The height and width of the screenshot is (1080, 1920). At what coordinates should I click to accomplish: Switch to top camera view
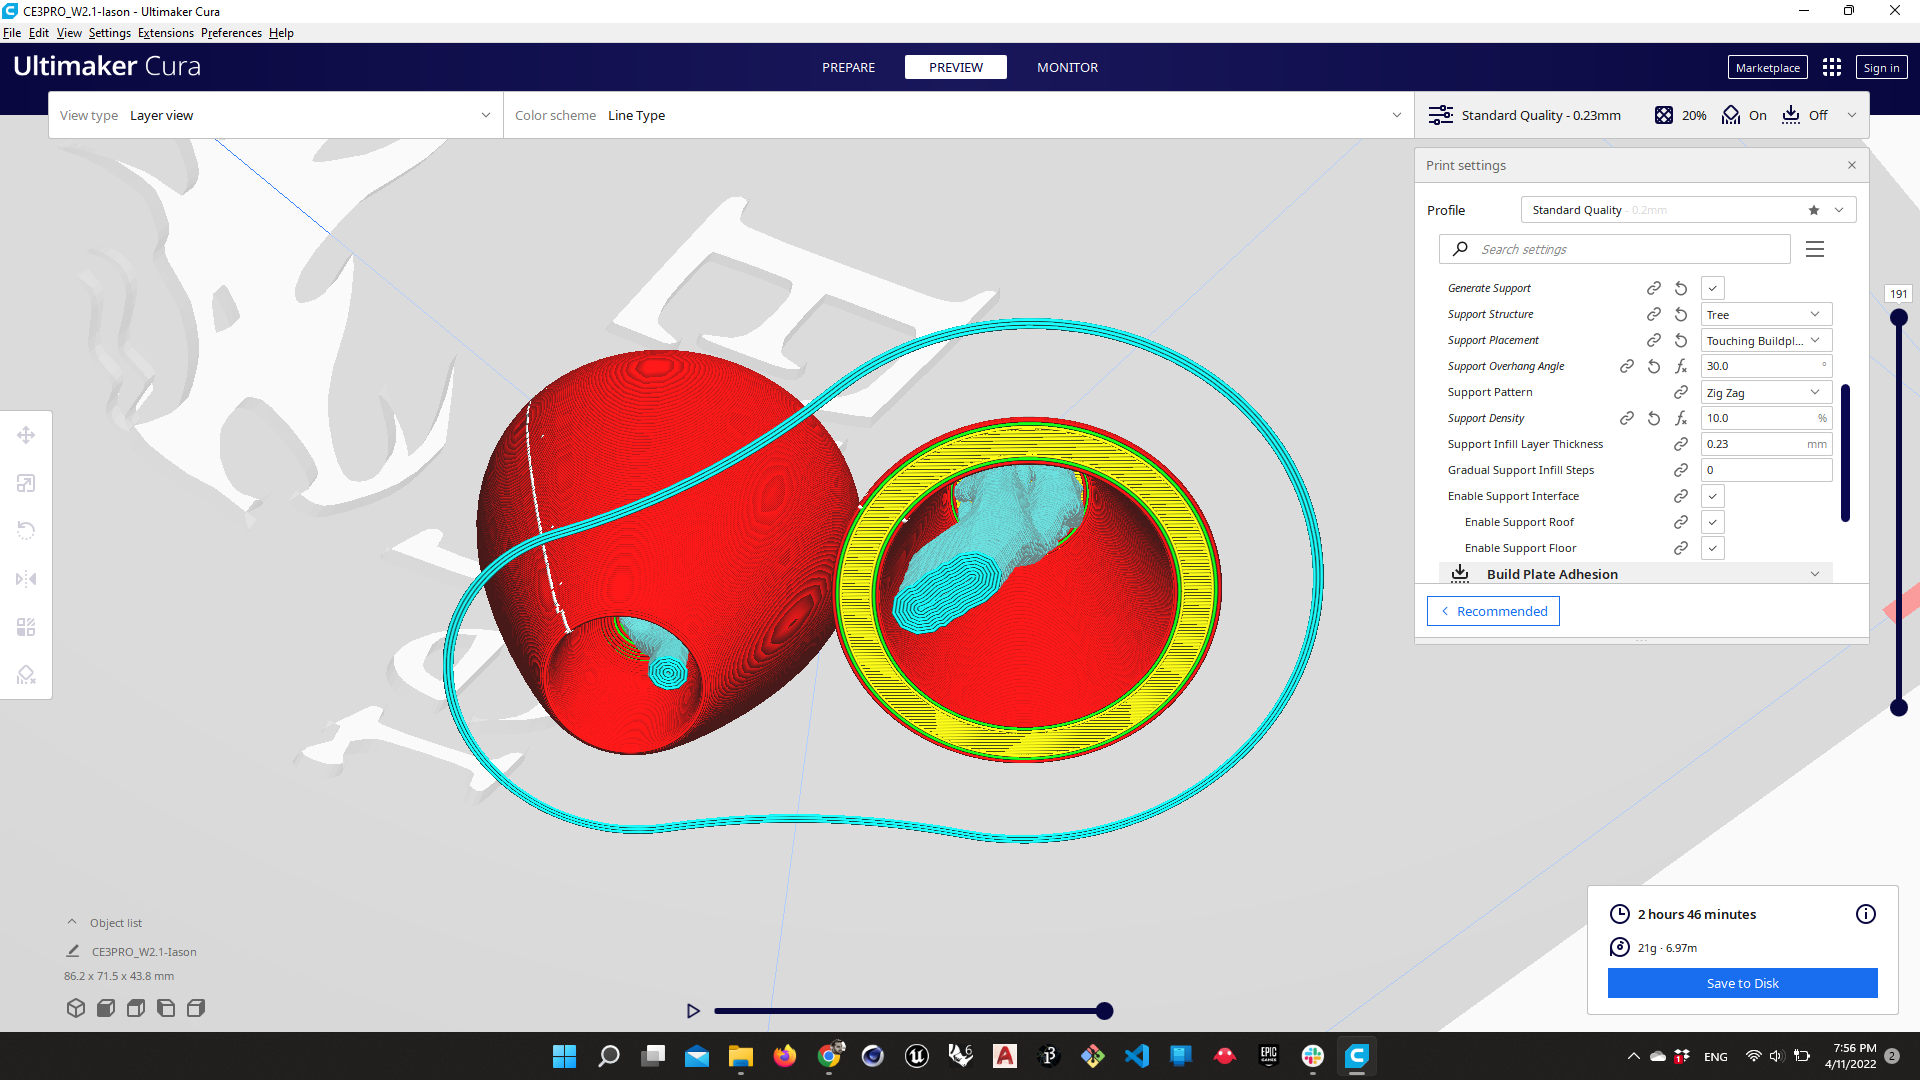point(136,1008)
